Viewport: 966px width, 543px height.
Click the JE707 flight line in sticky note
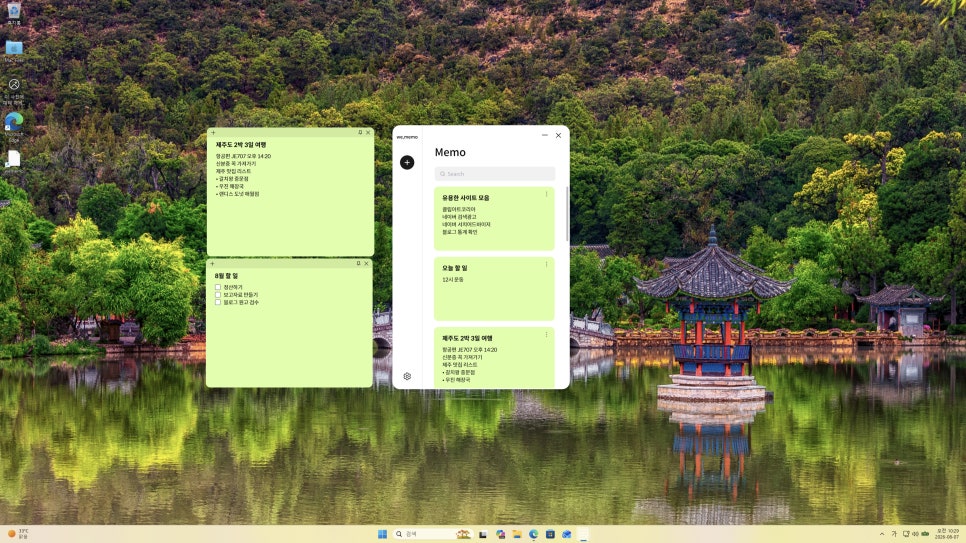243,157
